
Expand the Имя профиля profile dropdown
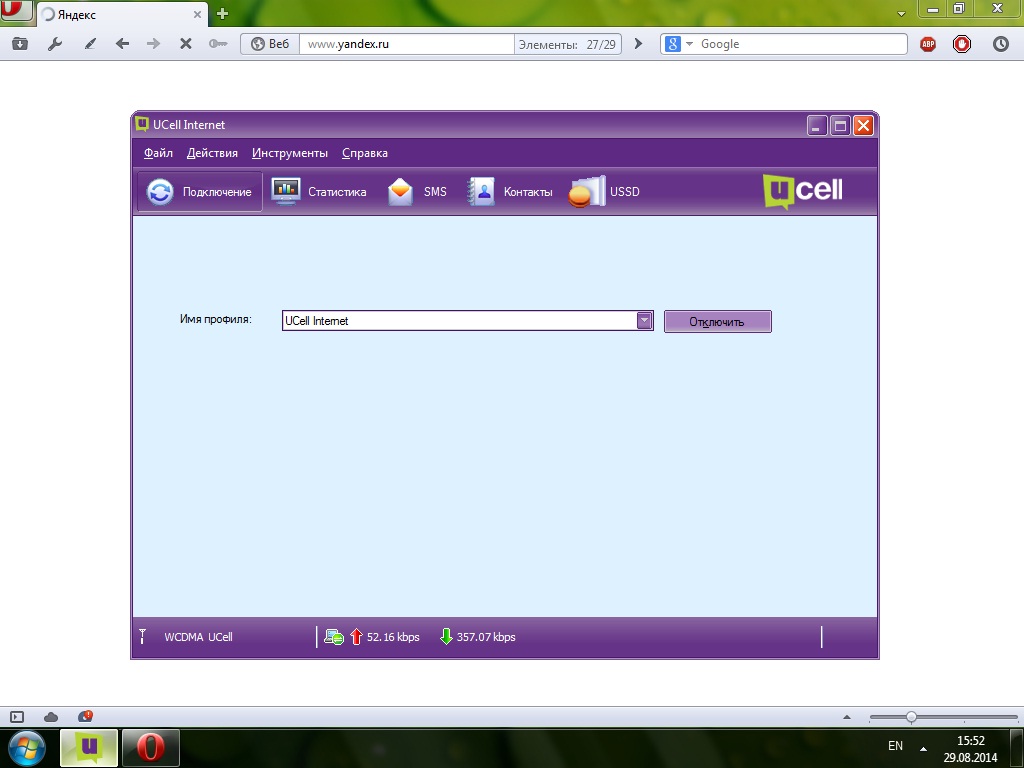645,321
